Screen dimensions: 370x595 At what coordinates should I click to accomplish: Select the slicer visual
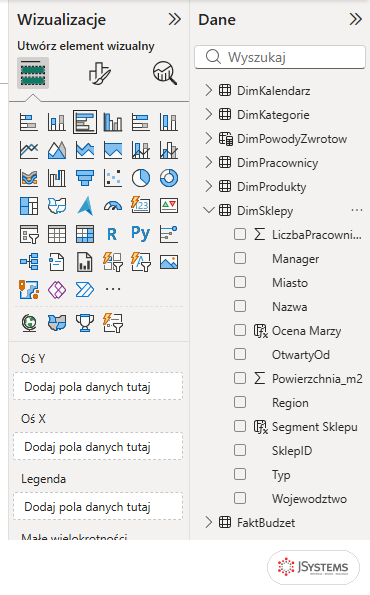click(x=29, y=234)
